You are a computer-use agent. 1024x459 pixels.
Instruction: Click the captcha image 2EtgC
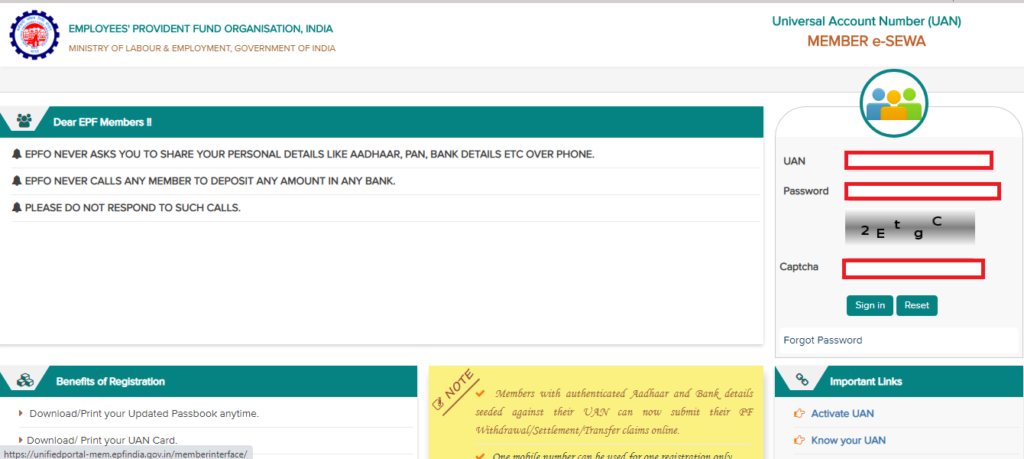(909, 228)
